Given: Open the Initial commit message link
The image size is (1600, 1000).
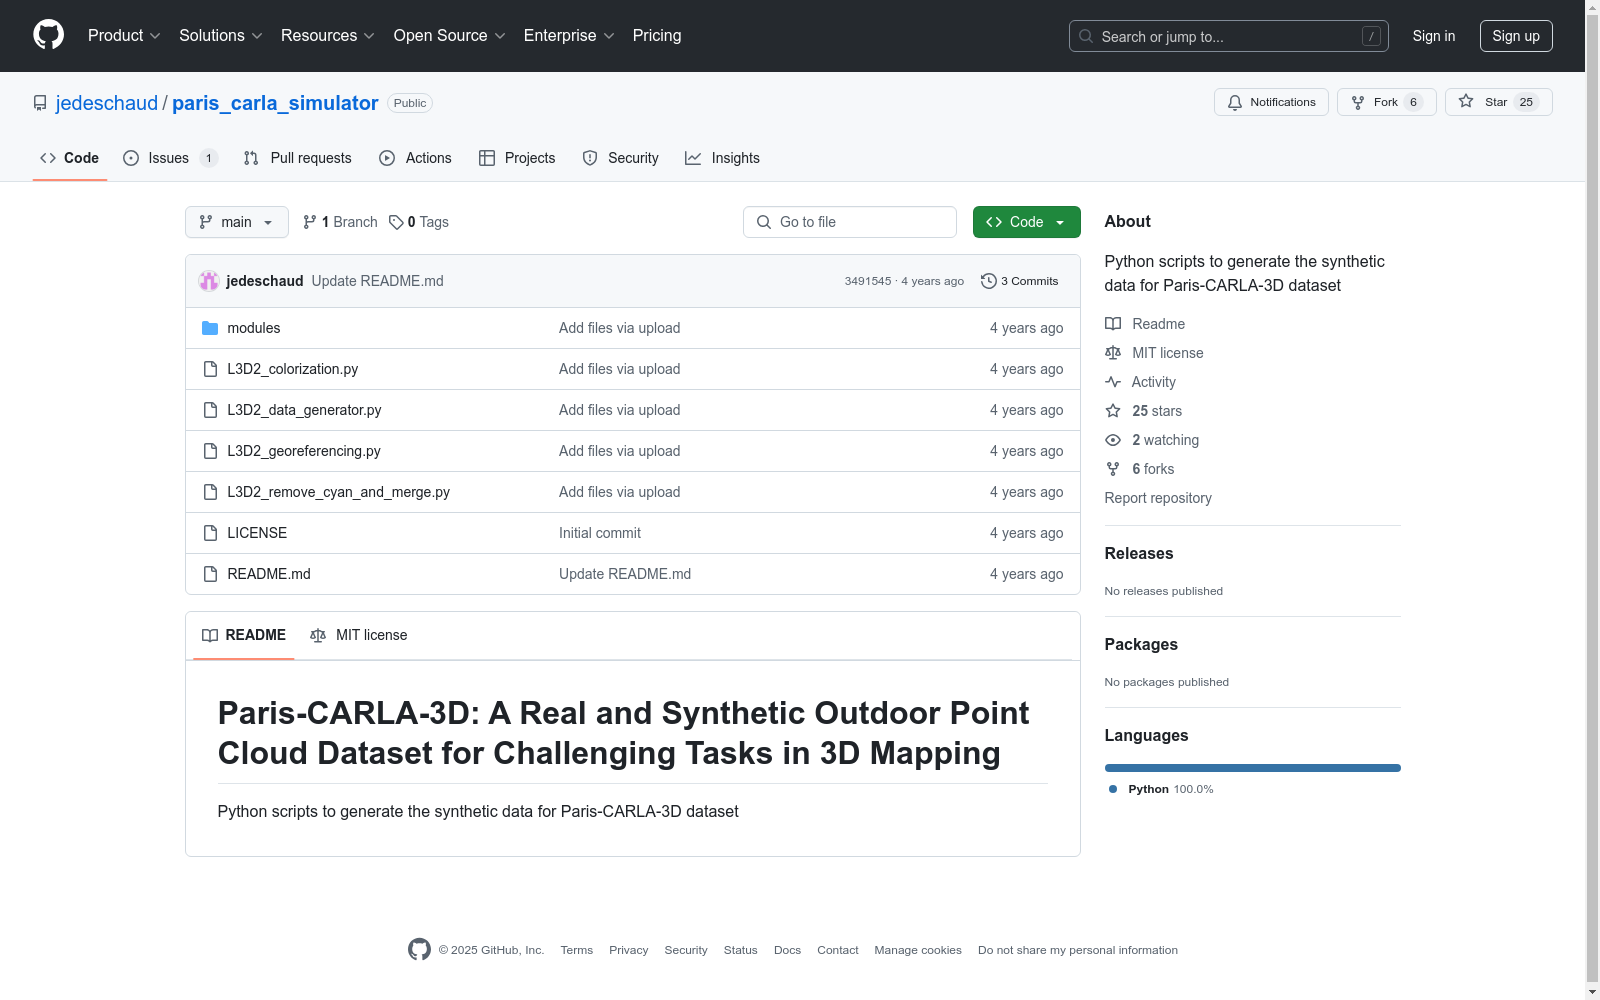Looking at the screenshot, I should coord(600,533).
